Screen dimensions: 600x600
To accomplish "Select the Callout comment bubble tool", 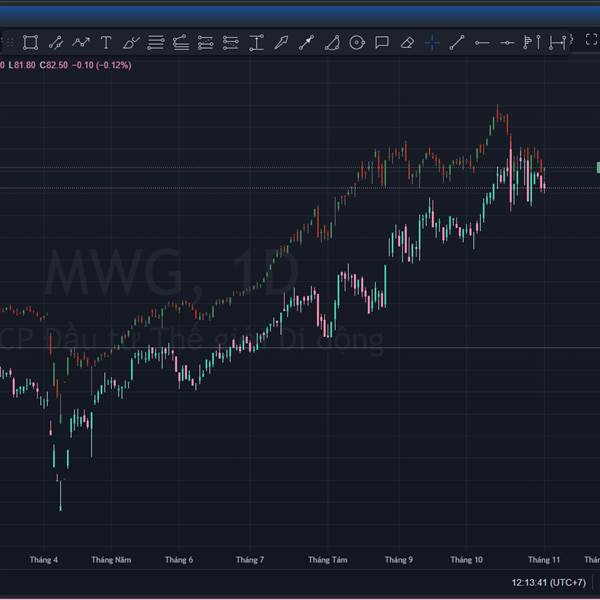I will pos(382,42).
